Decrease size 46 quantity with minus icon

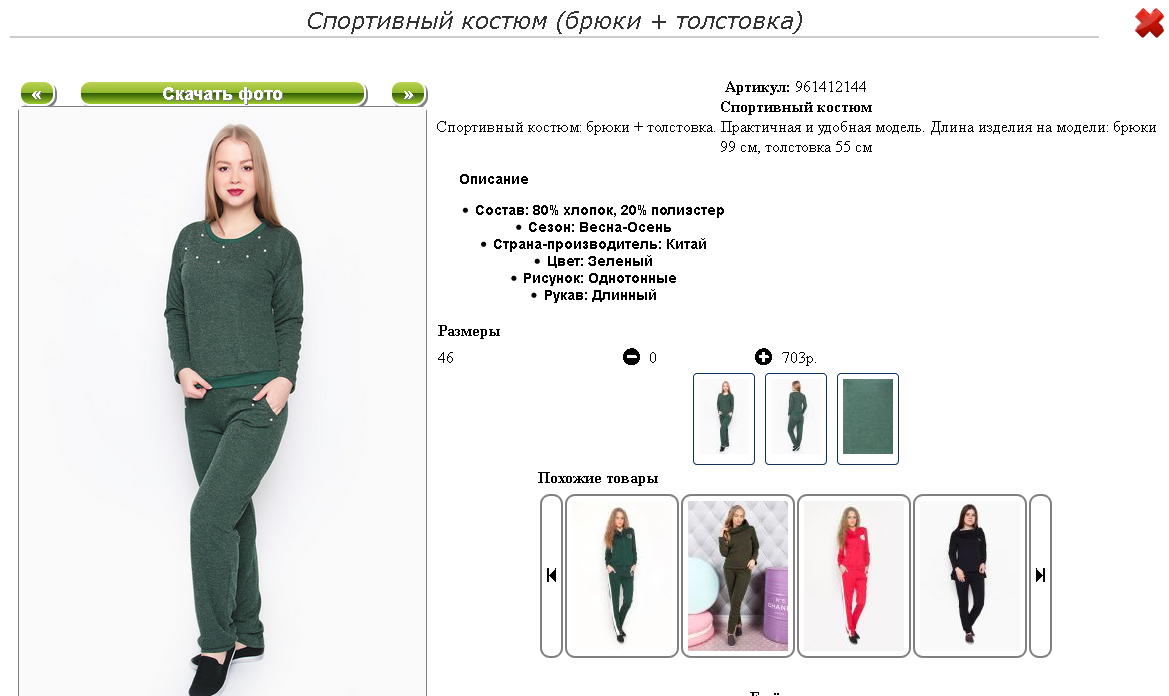tap(631, 357)
